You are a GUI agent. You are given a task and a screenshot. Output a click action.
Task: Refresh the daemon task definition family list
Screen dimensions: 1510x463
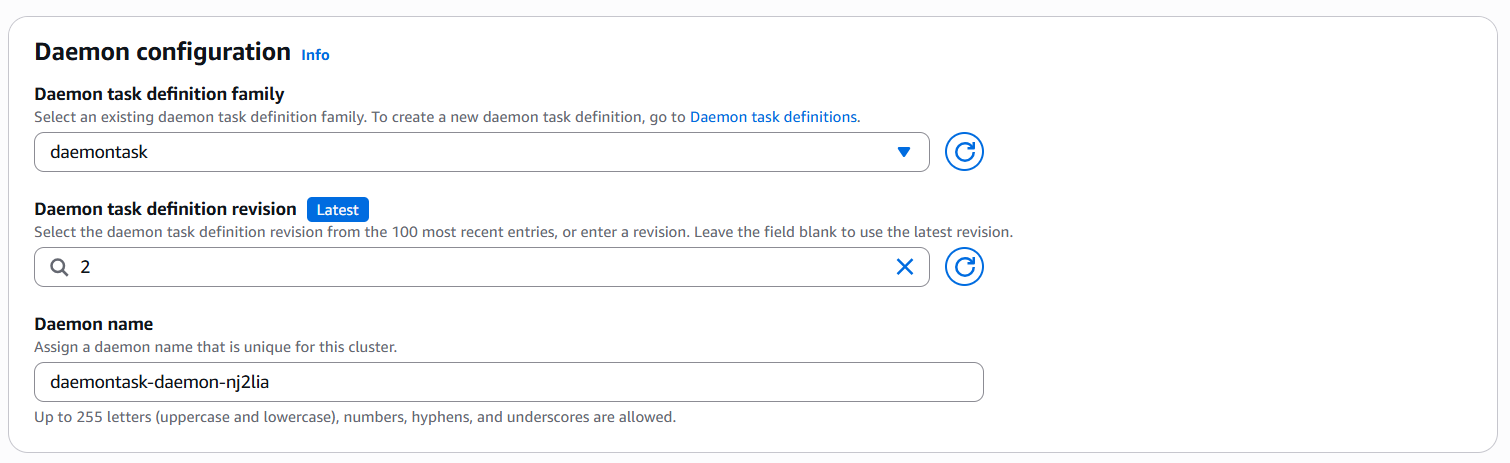964,152
